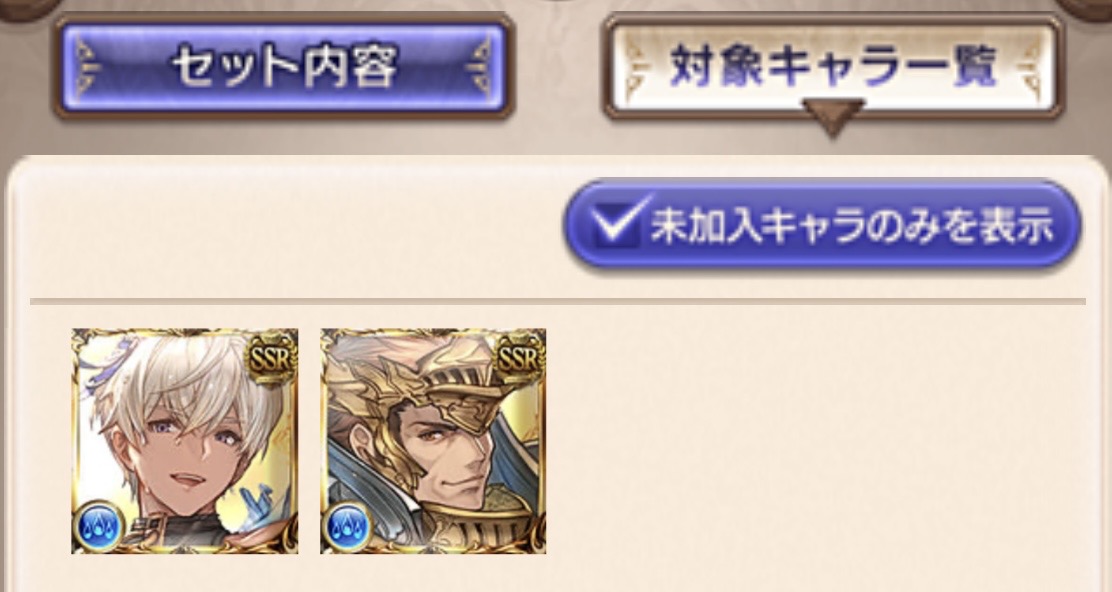Click the left gold ornament on セット内容 tab

coord(88,68)
